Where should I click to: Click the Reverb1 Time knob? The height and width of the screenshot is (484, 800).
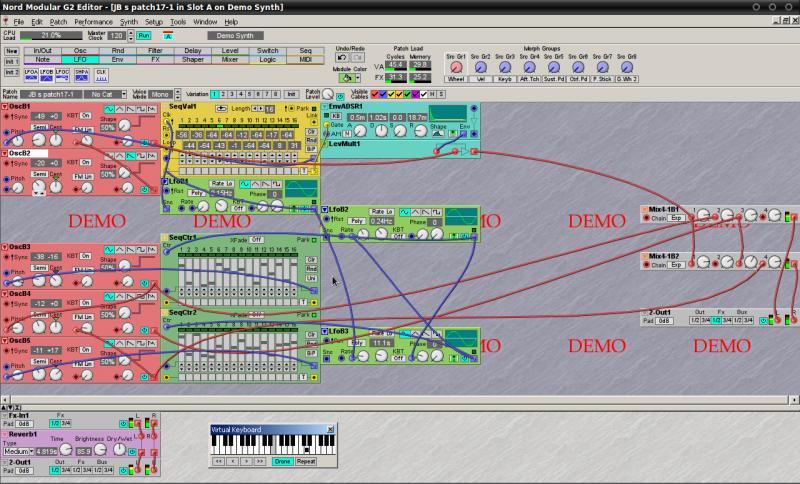[x=66, y=449]
